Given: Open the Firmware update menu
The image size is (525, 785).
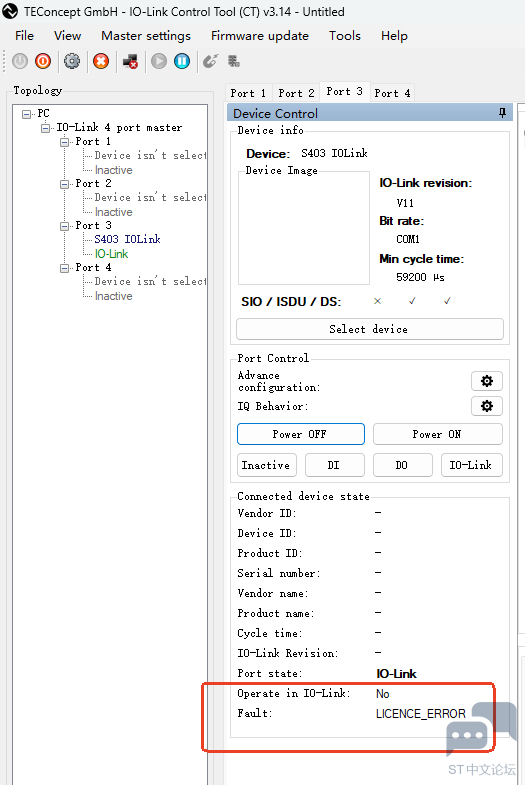Looking at the screenshot, I should (x=260, y=36).
